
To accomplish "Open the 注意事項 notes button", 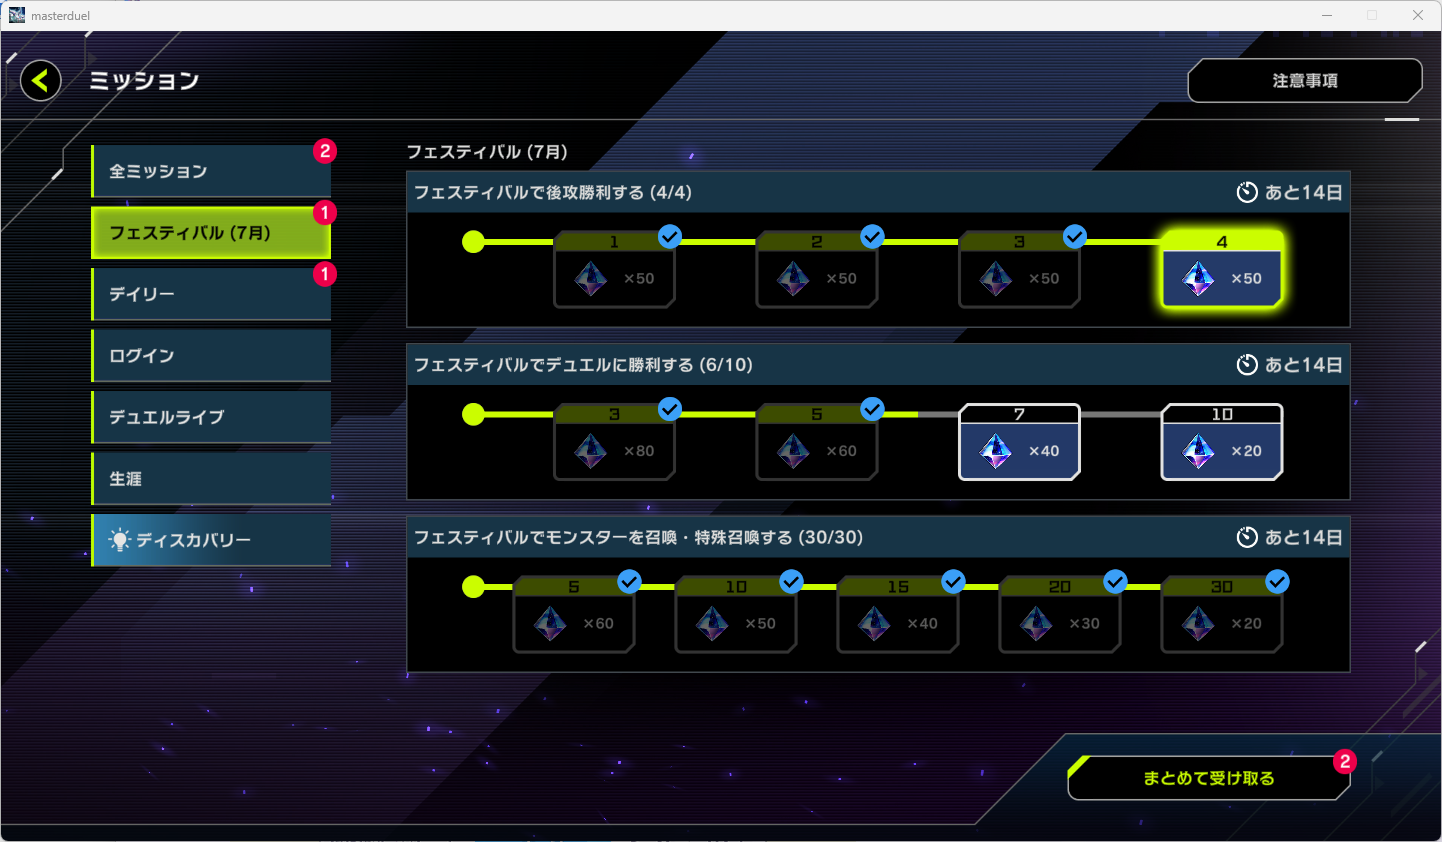I will tap(1305, 81).
